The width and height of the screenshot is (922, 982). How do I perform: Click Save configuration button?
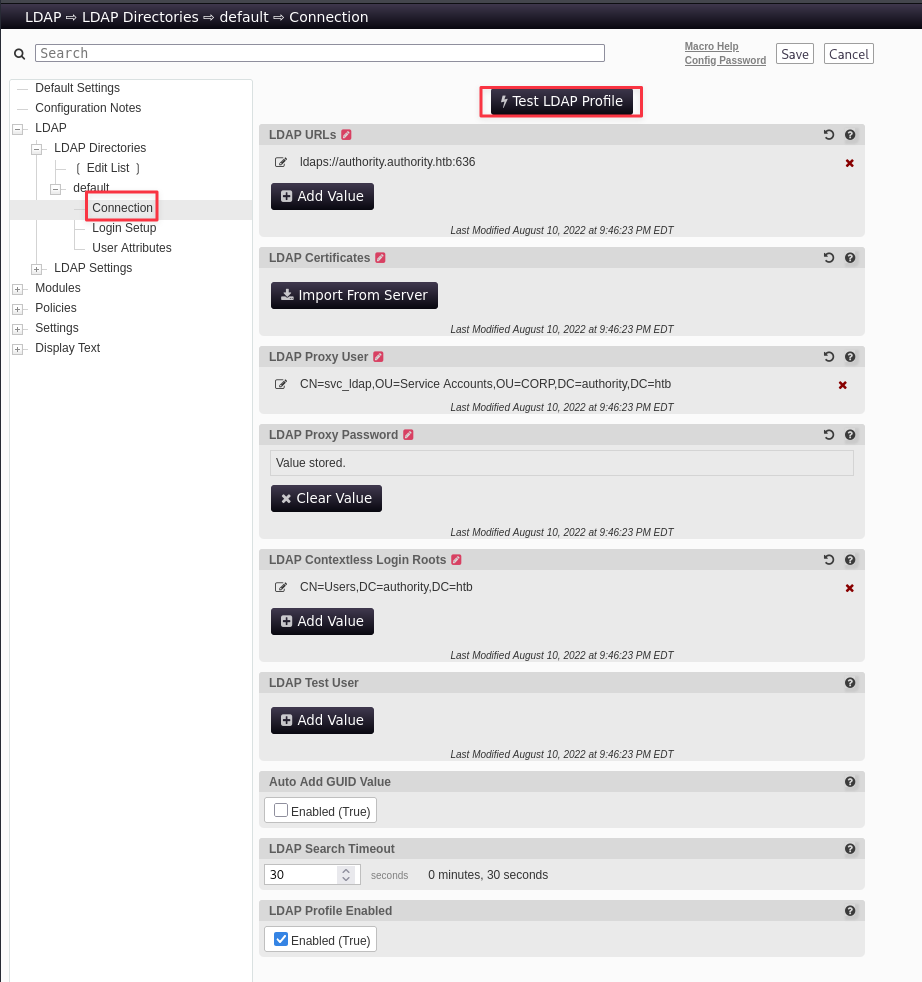pyautogui.click(x=794, y=54)
